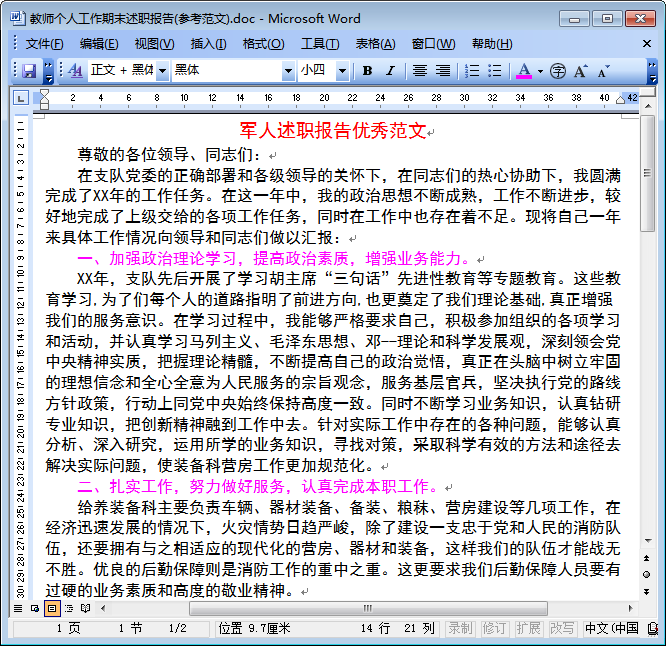Open the 帮助(H) menu
The width and height of the screenshot is (666, 646).
492,44
